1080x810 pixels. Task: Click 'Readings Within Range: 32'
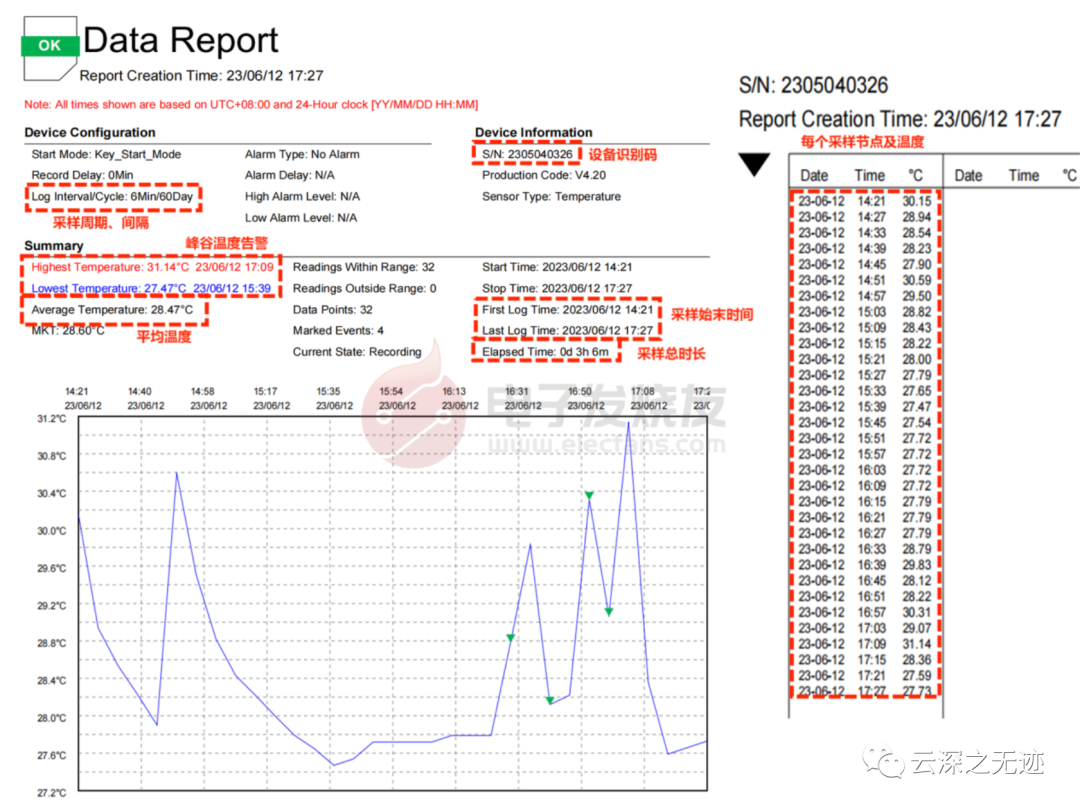pos(364,267)
